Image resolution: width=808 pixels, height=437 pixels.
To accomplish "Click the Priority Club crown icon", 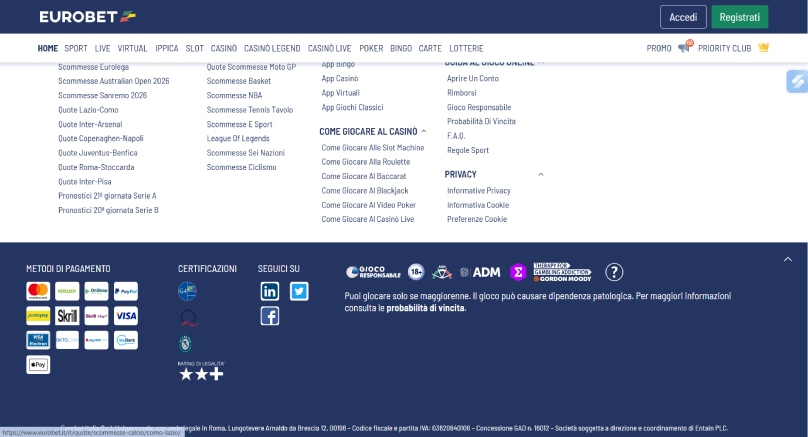I will pos(763,47).
